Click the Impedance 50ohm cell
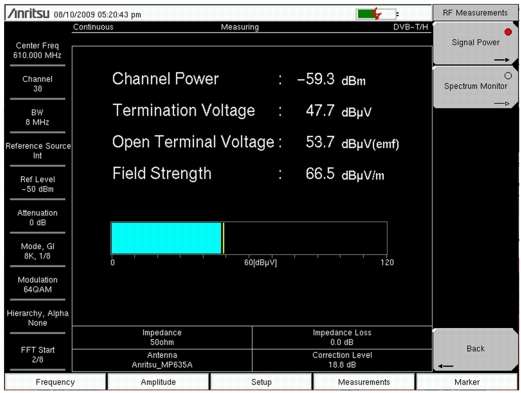 (x=162, y=337)
